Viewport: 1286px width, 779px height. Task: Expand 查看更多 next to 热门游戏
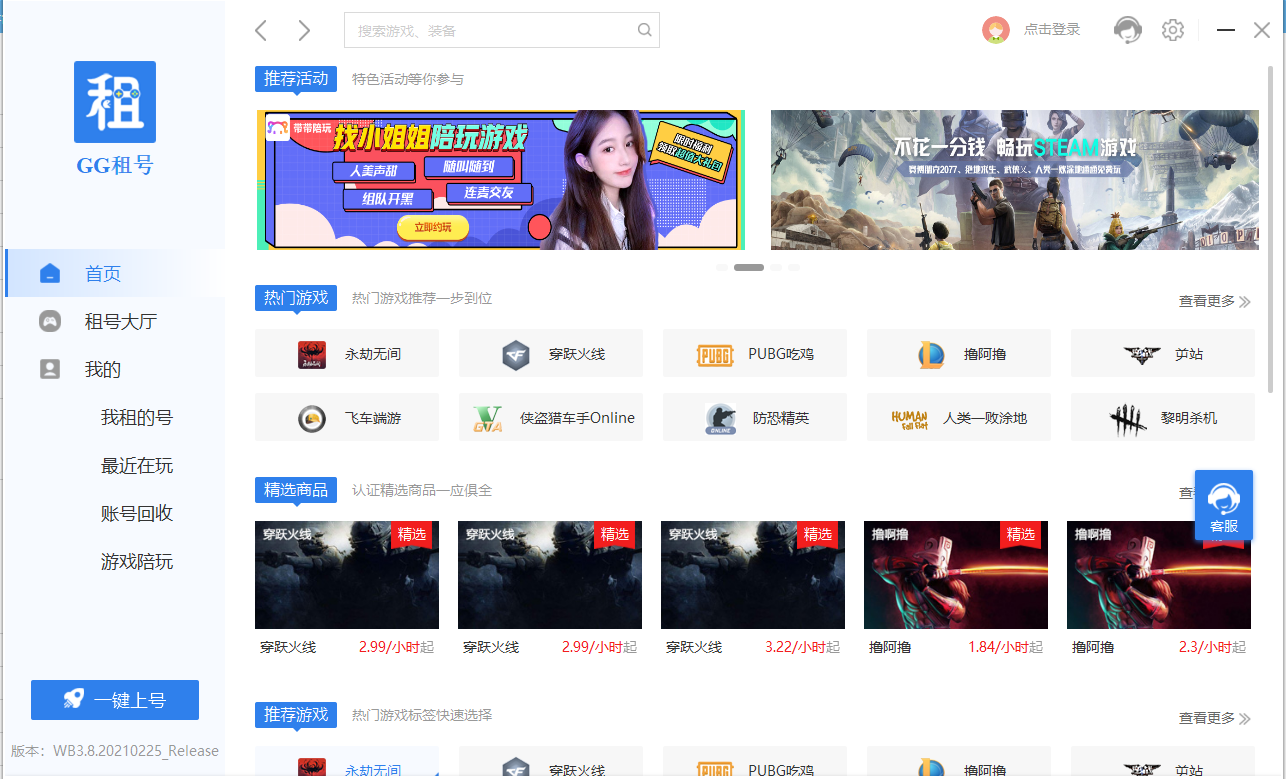coord(1214,301)
